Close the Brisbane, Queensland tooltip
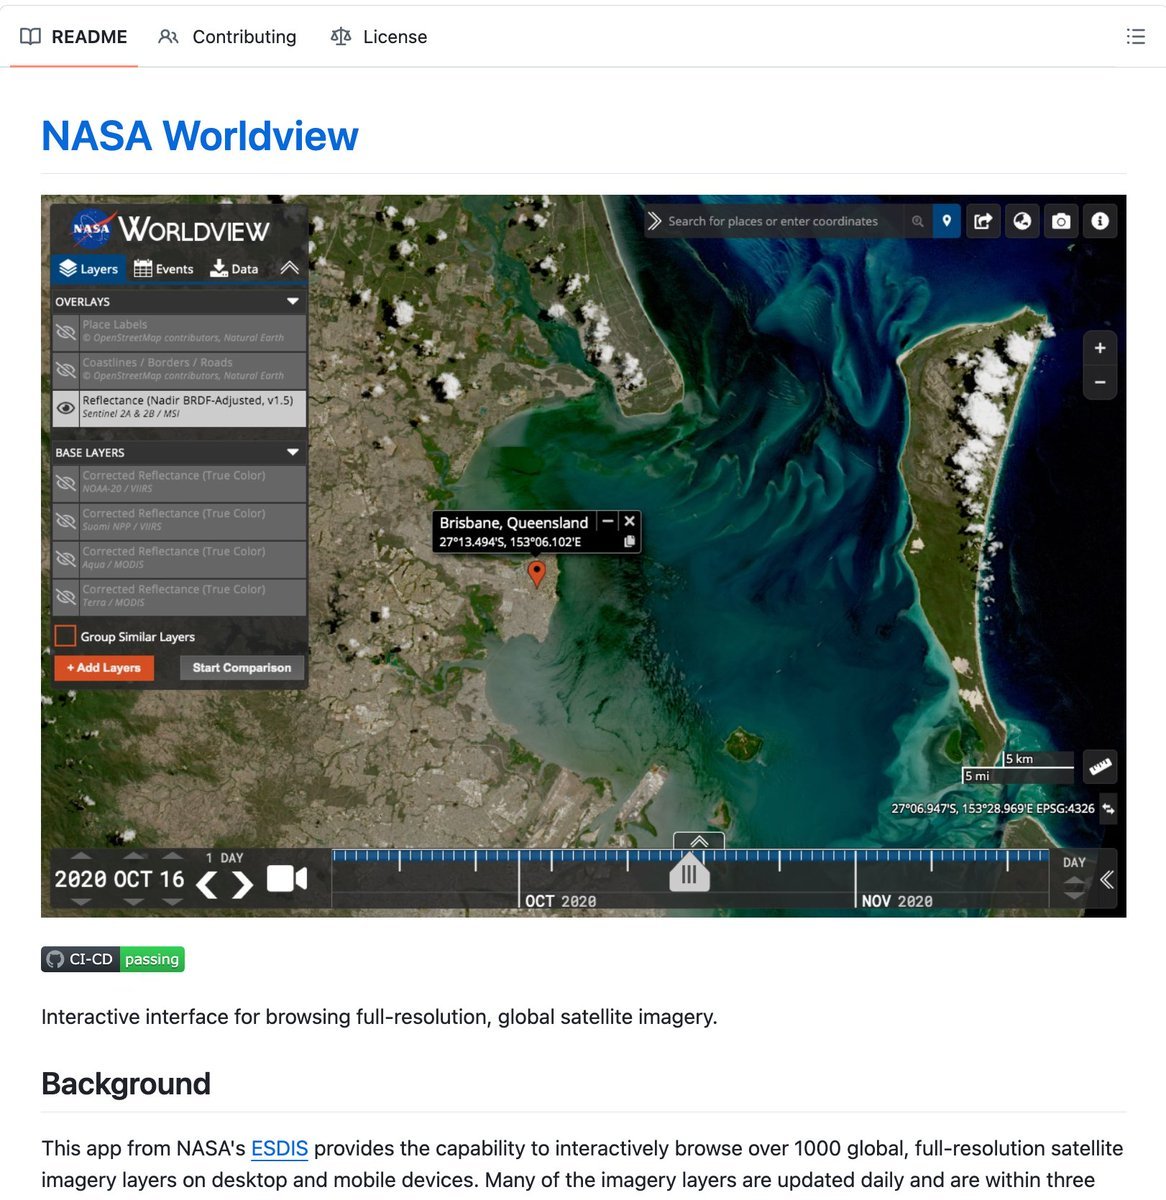The image size is (1166, 1200). click(629, 521)
